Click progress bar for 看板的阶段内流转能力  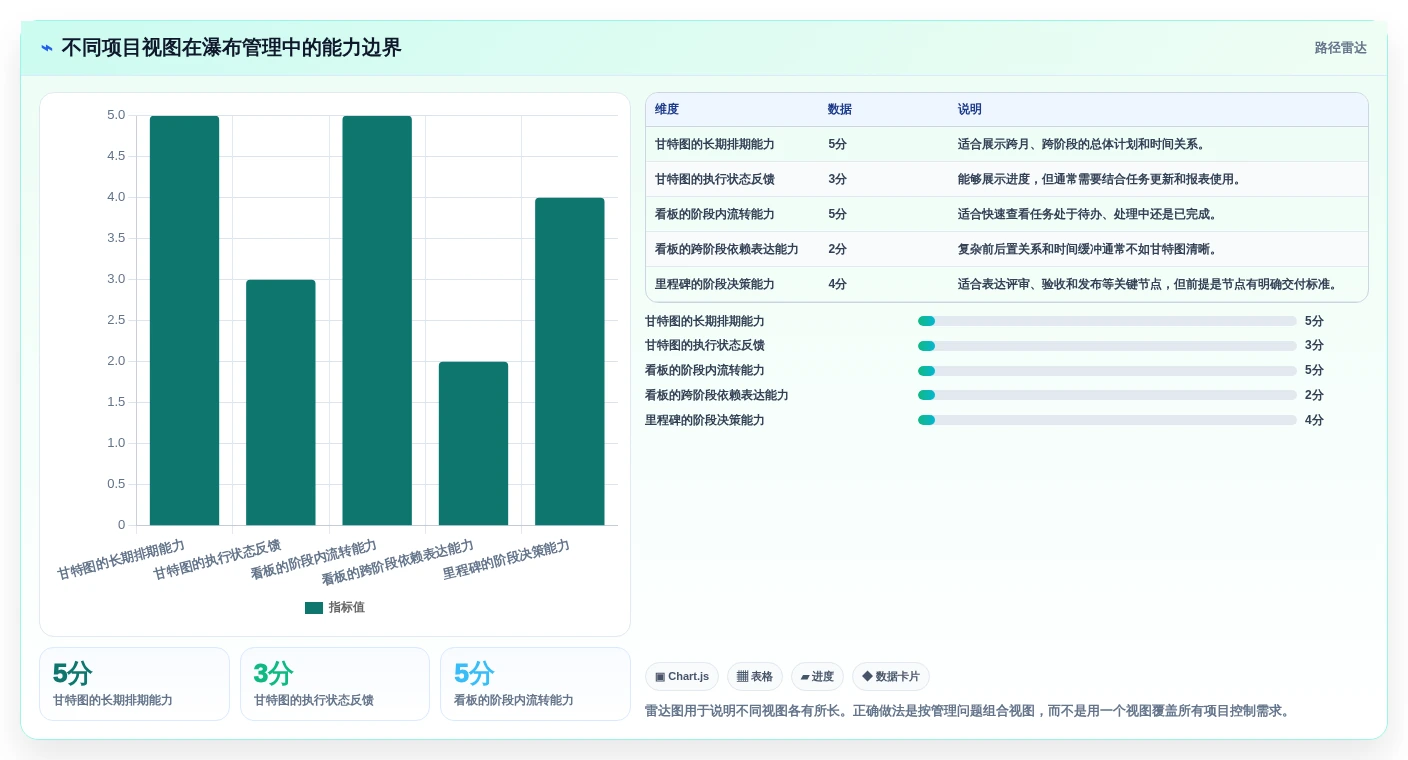[x=1107, y=371]
